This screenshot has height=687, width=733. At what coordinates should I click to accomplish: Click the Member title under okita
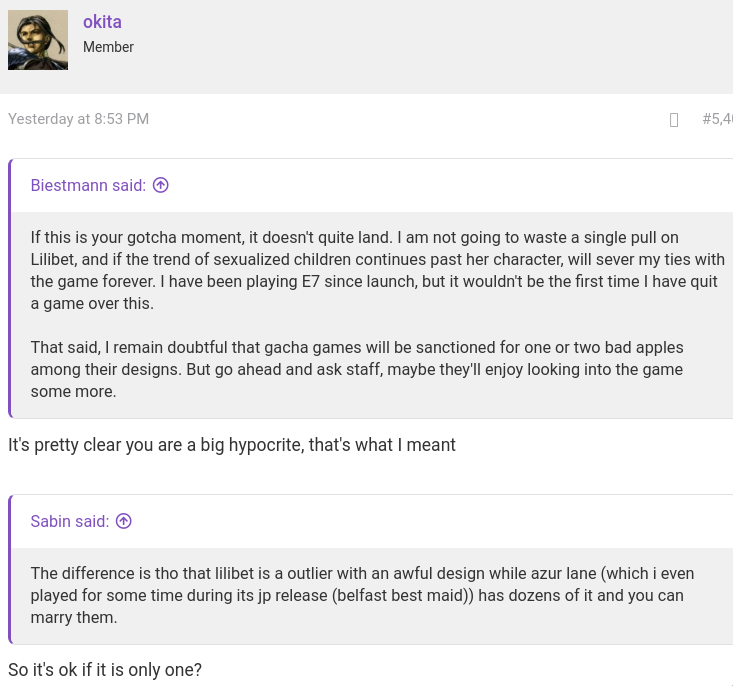point(108,47)
